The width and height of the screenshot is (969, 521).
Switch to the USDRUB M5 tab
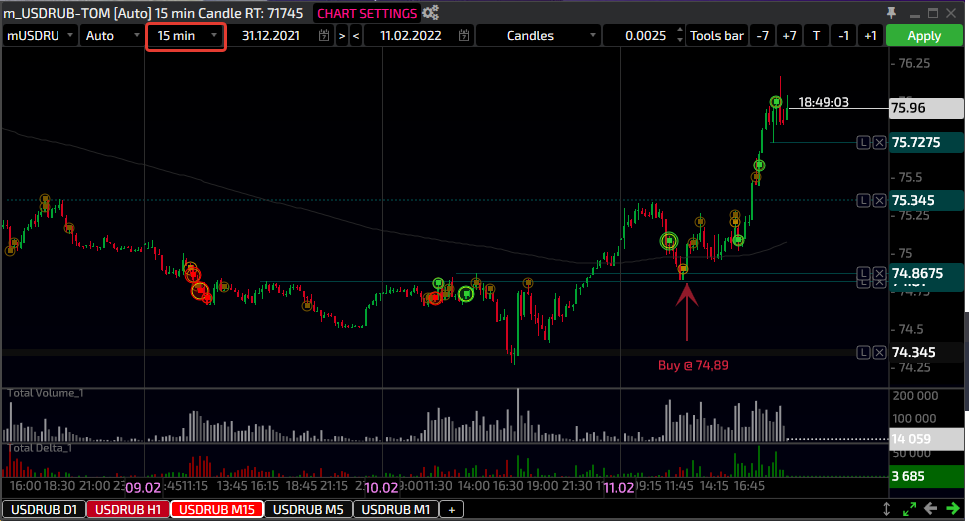tap(308, 509)
